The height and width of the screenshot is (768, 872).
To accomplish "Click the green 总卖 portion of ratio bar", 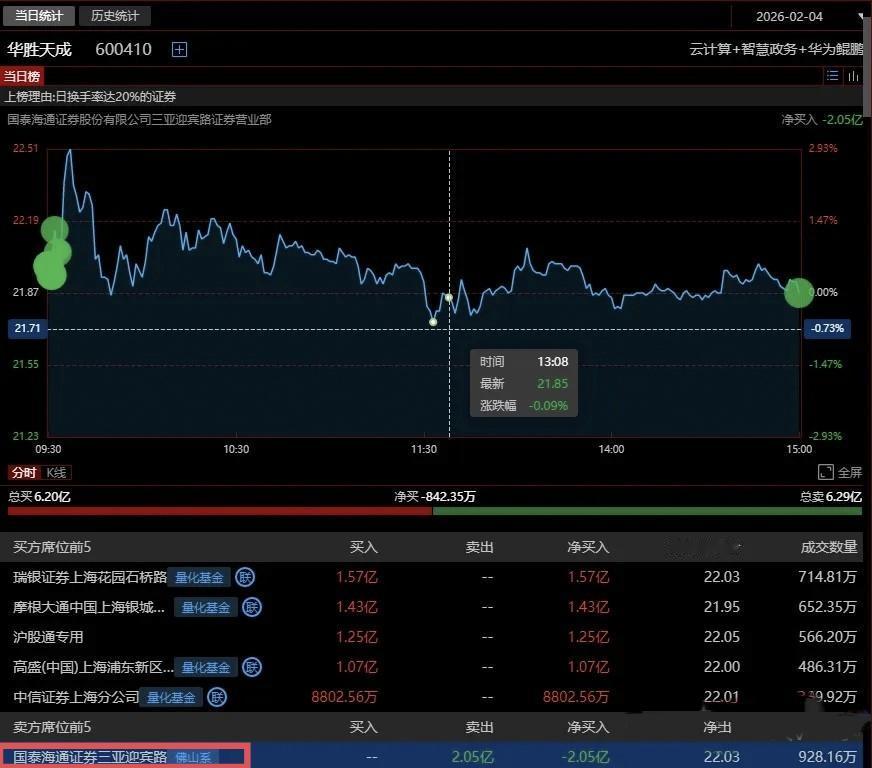I will 647,511.
